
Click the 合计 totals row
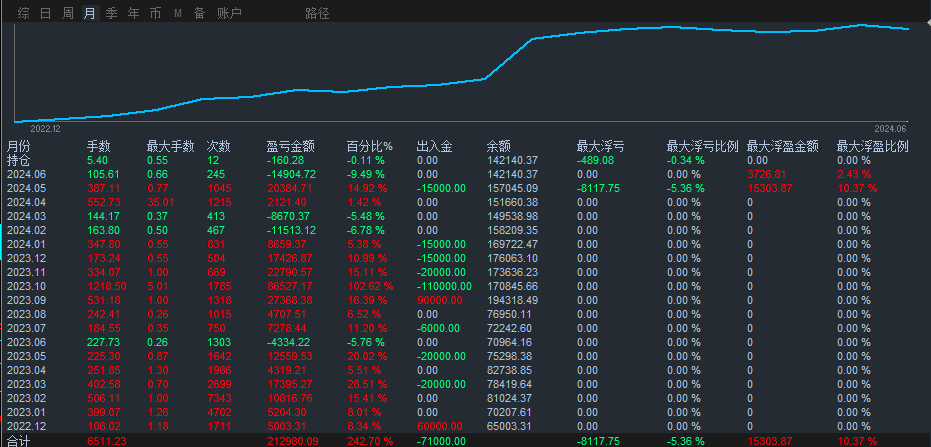coord(19,441)
